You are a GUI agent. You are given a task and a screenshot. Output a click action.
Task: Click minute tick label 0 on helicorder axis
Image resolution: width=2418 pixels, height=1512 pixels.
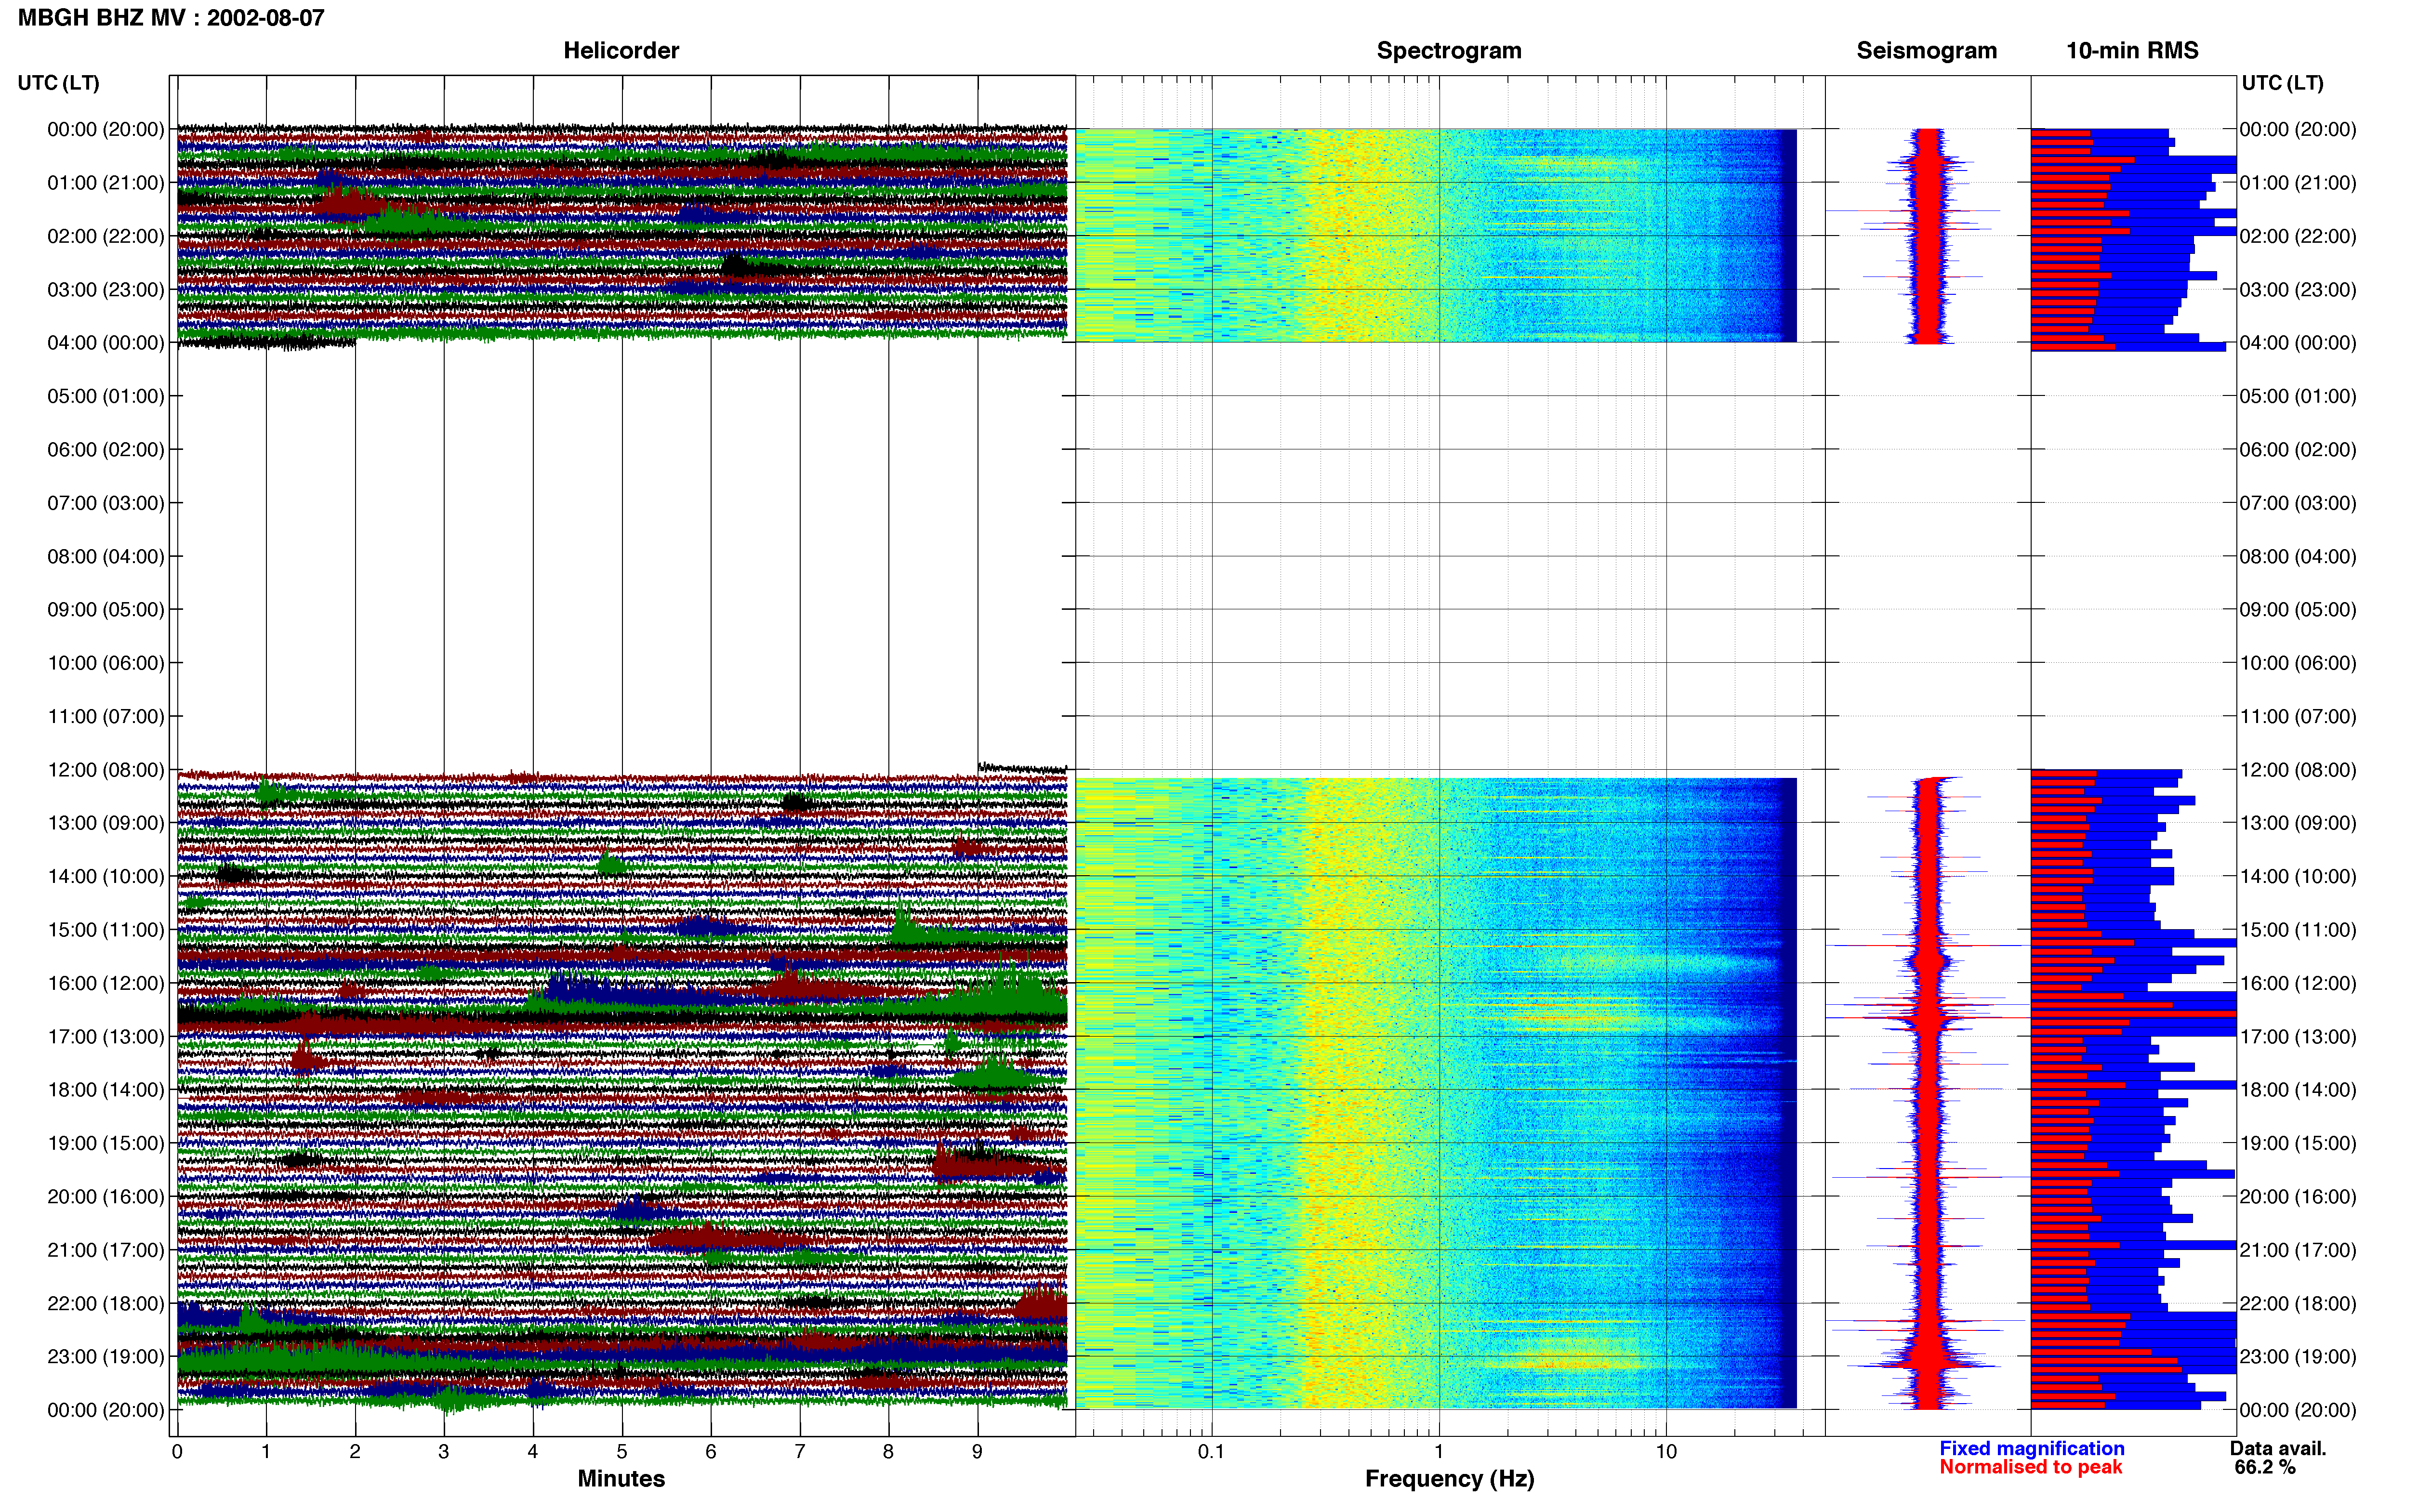[177, 1452]
